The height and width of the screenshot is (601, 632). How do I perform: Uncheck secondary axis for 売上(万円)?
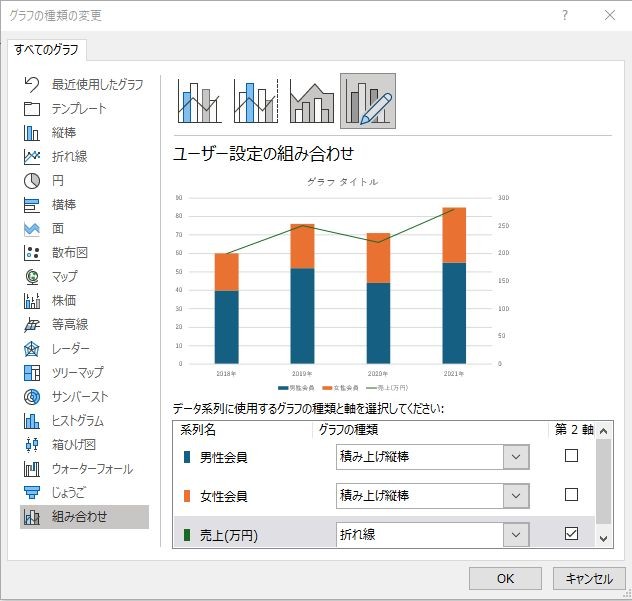pyautogui.click(x=571, y=533)
